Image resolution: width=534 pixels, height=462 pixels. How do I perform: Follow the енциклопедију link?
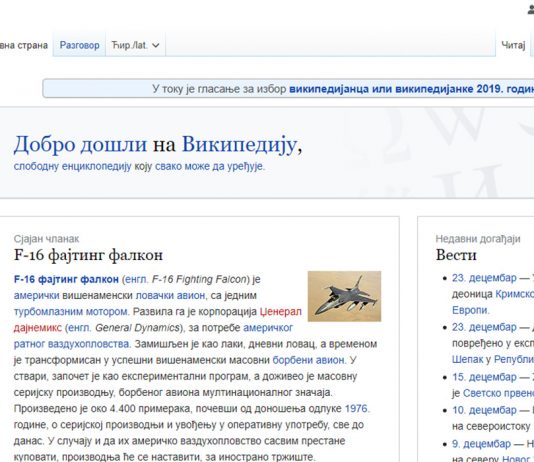pos(97,166)
